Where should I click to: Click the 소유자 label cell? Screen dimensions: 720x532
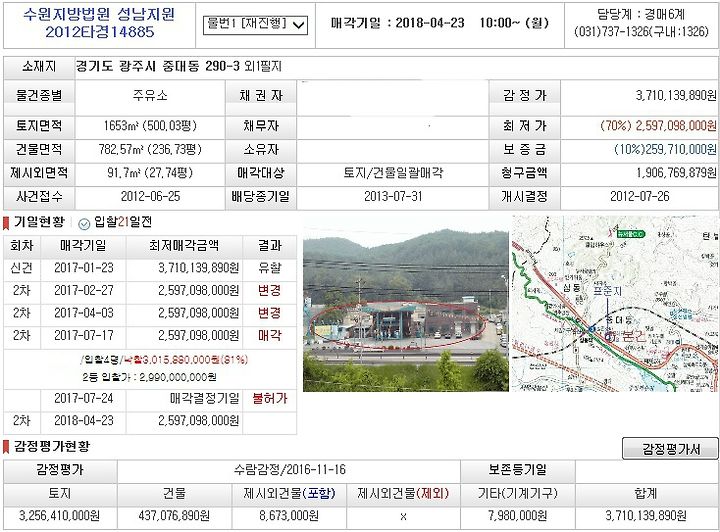pyautogui.click(x=260, y=149)
